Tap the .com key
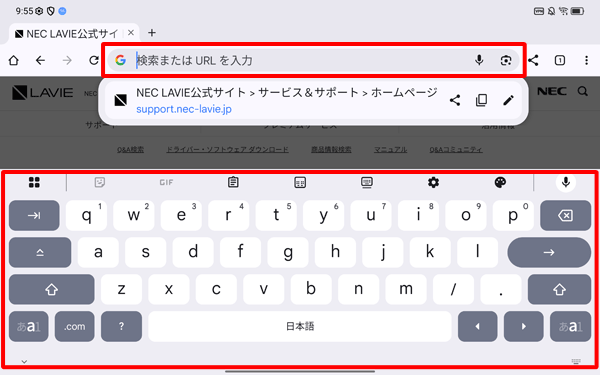The width and height of the screenshot is (600, 375). click(x=75, y=326)
